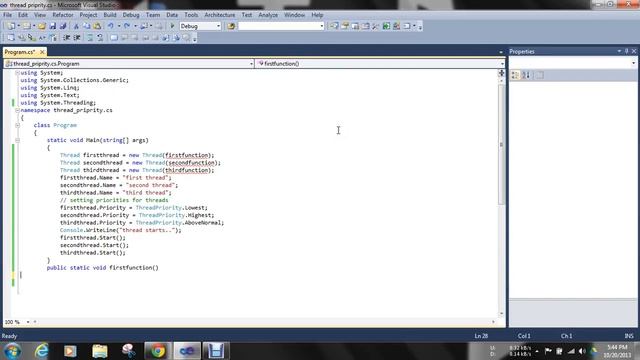Click the Save All icon
The image size is (640, 360).
pyautogui.click(x=63, y=26)
